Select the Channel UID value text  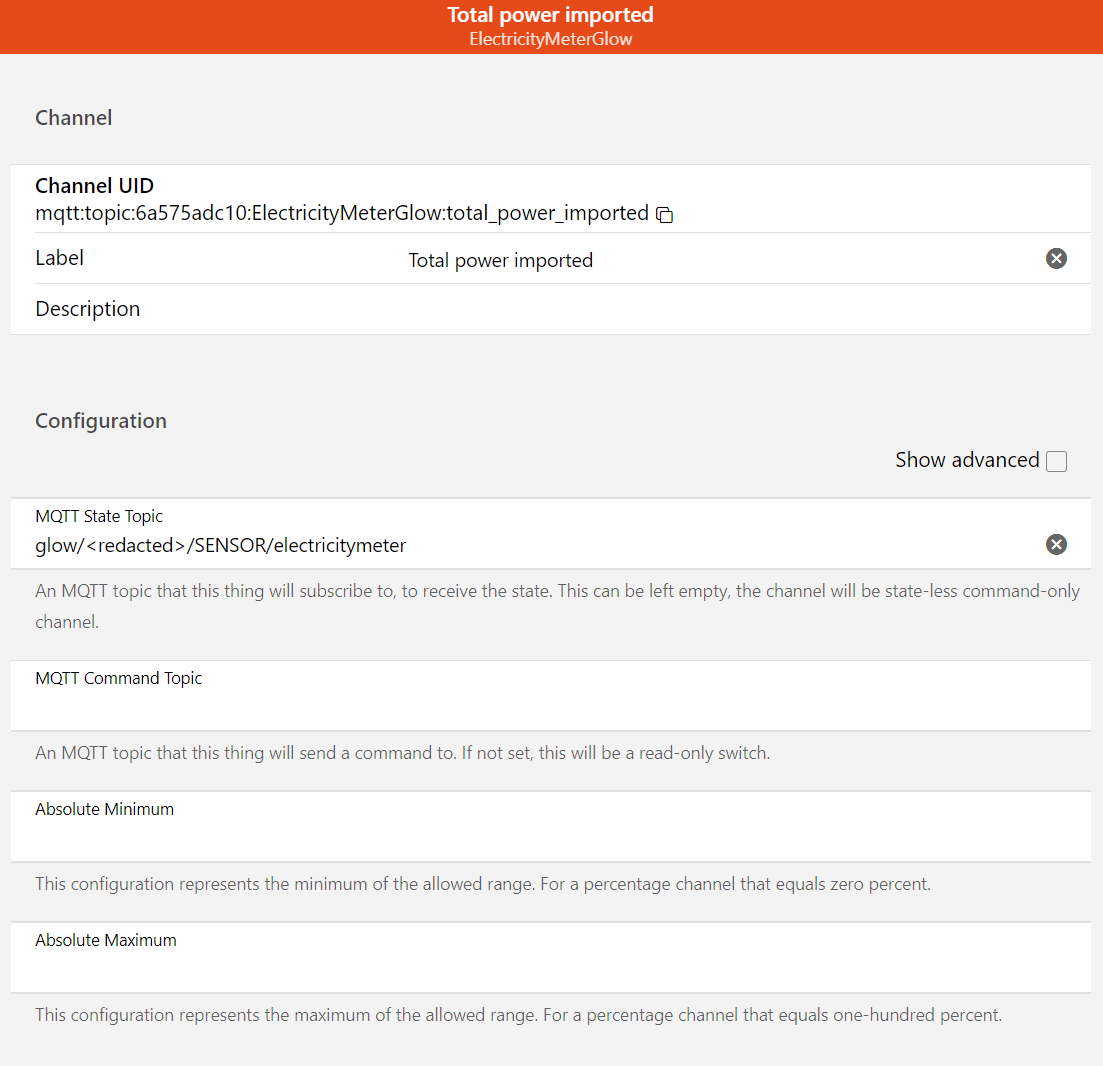click(341, 213)
